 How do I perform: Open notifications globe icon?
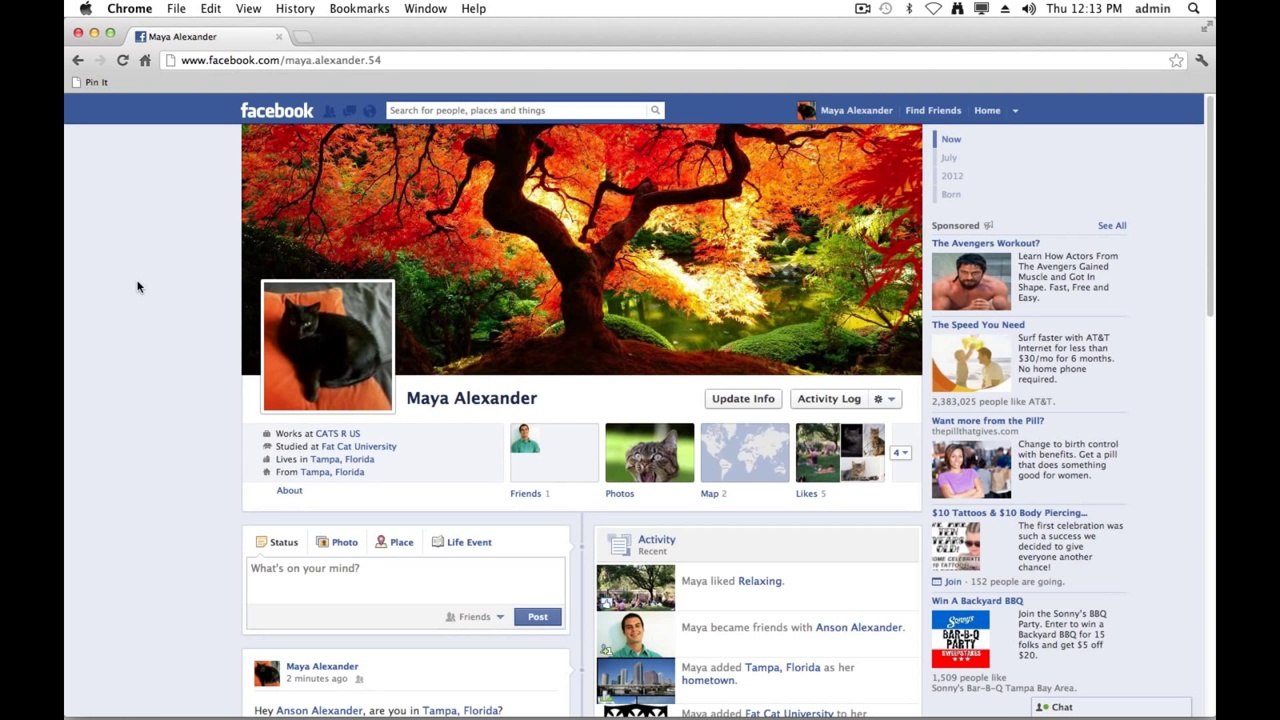pyautogui.click(x=369, y=111)
